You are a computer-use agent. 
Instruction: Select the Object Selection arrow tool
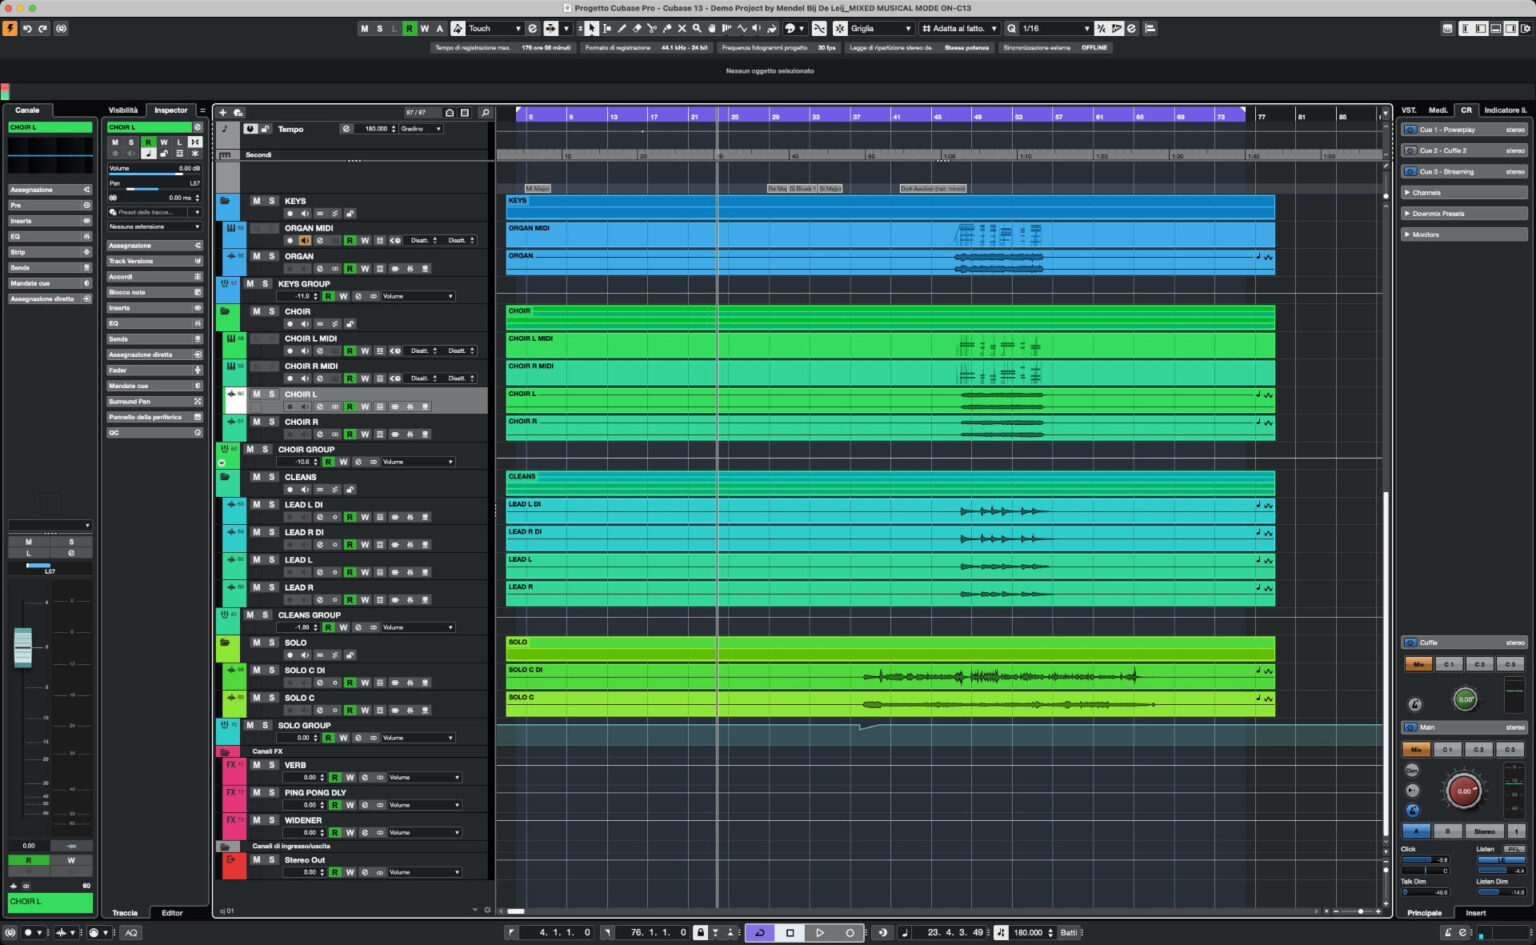tap(591, 28)
